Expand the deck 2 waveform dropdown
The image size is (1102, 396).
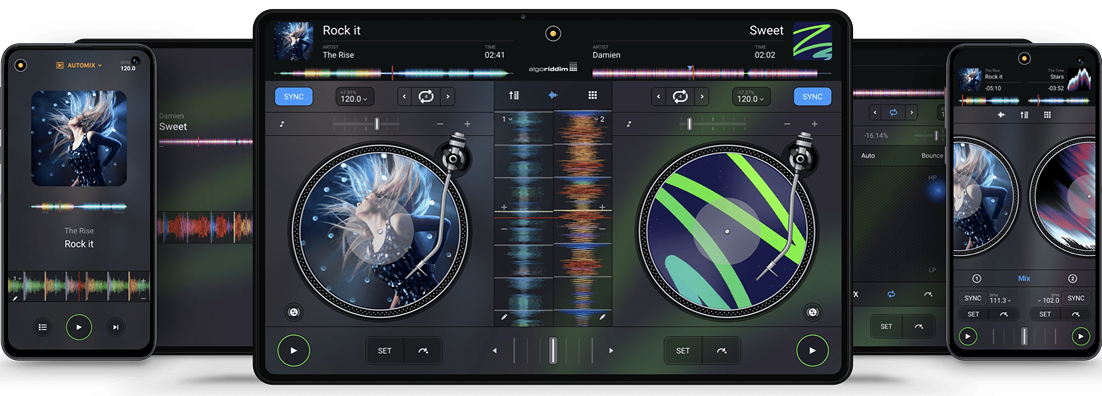pyautogui.click(x=599, y=120)
